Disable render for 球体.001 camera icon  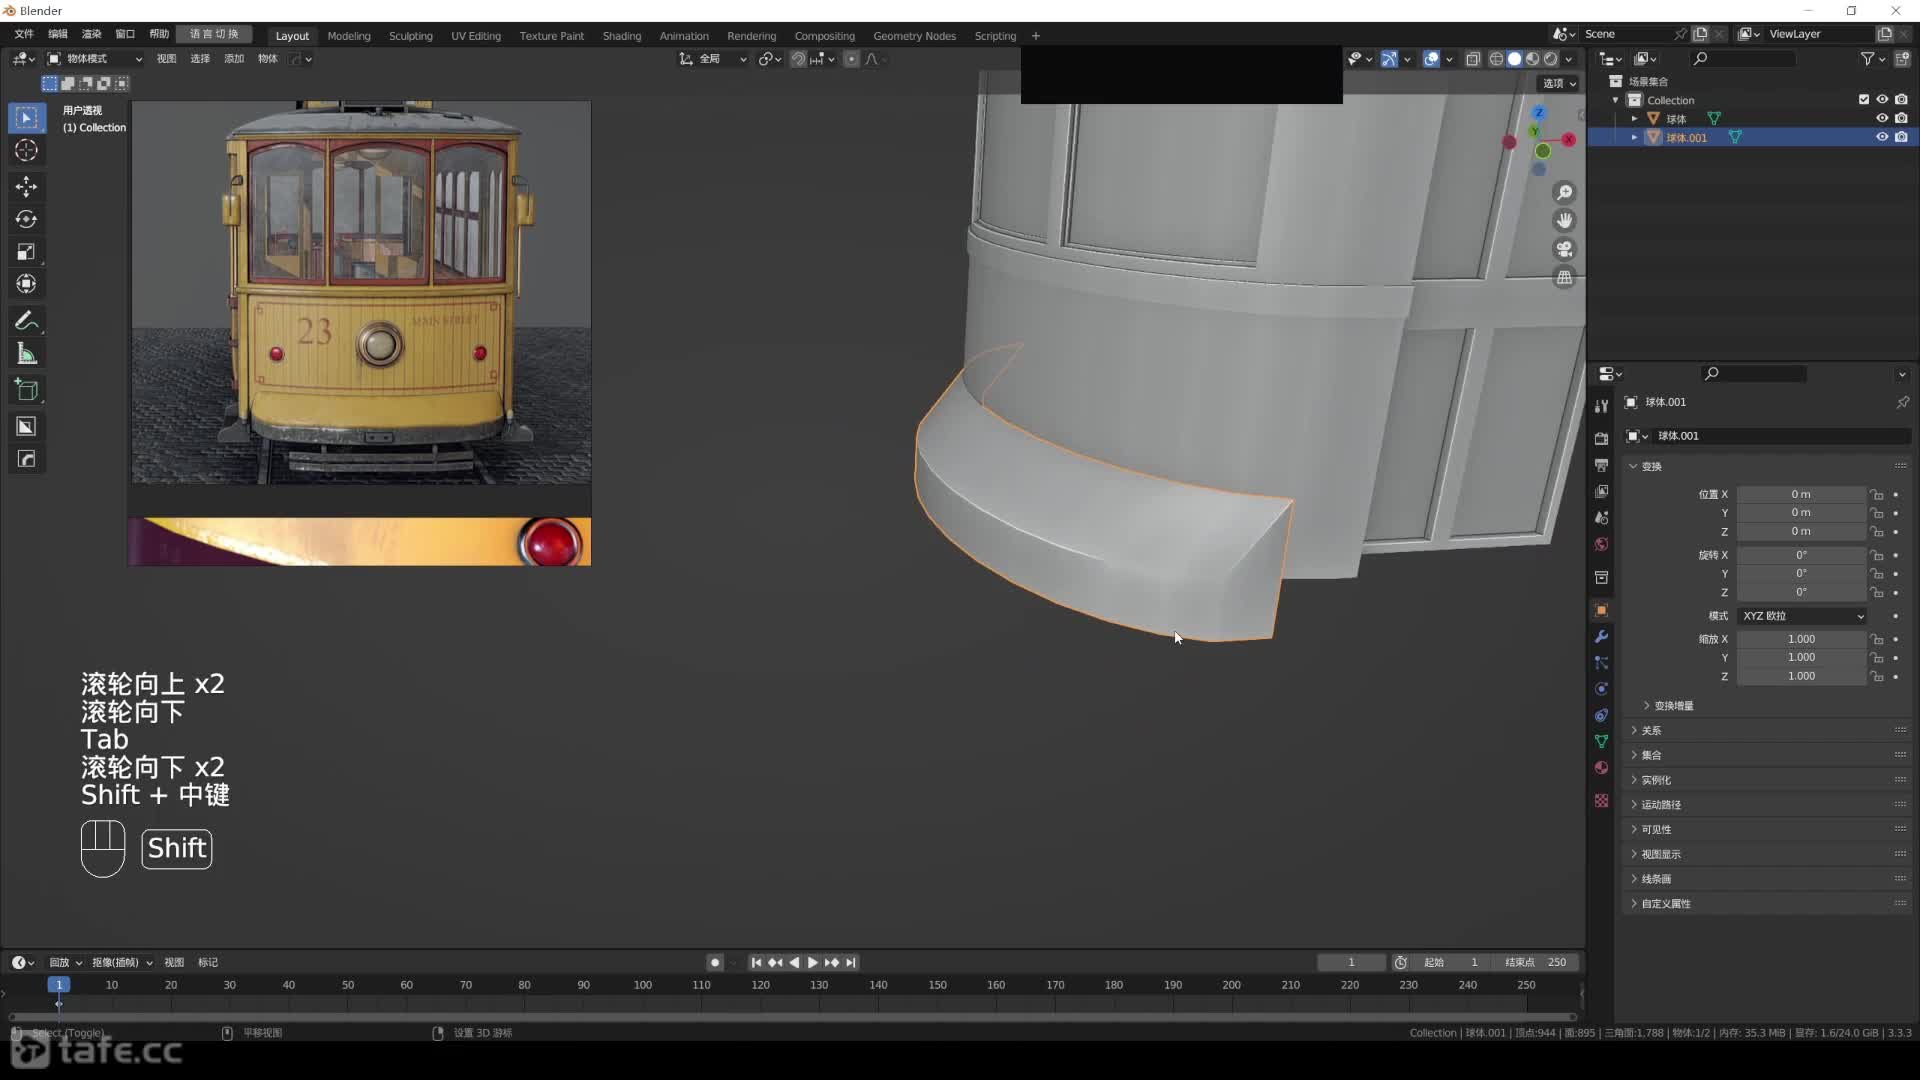(x=1901, y=137)
